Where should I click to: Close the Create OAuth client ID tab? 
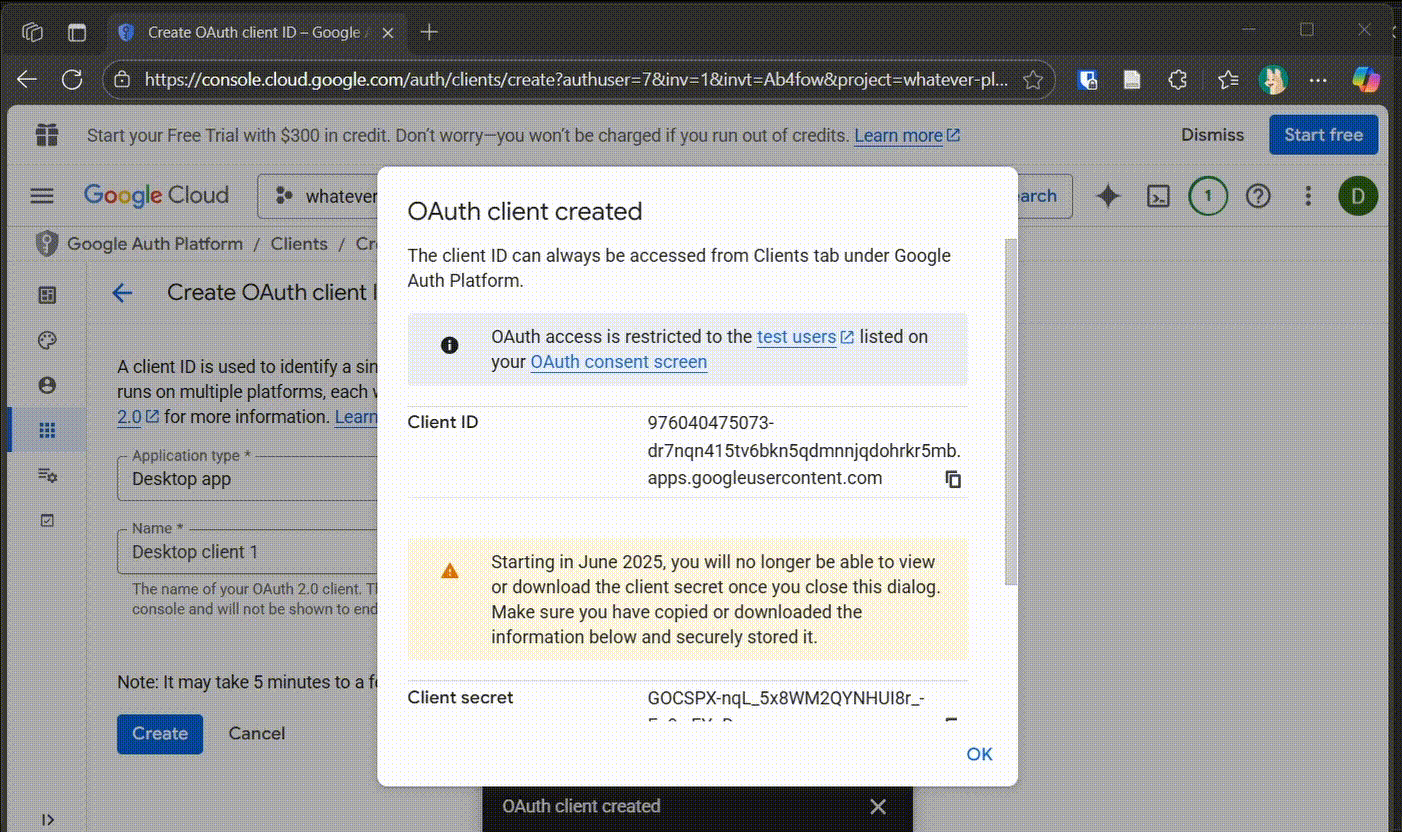click(388, 32)
